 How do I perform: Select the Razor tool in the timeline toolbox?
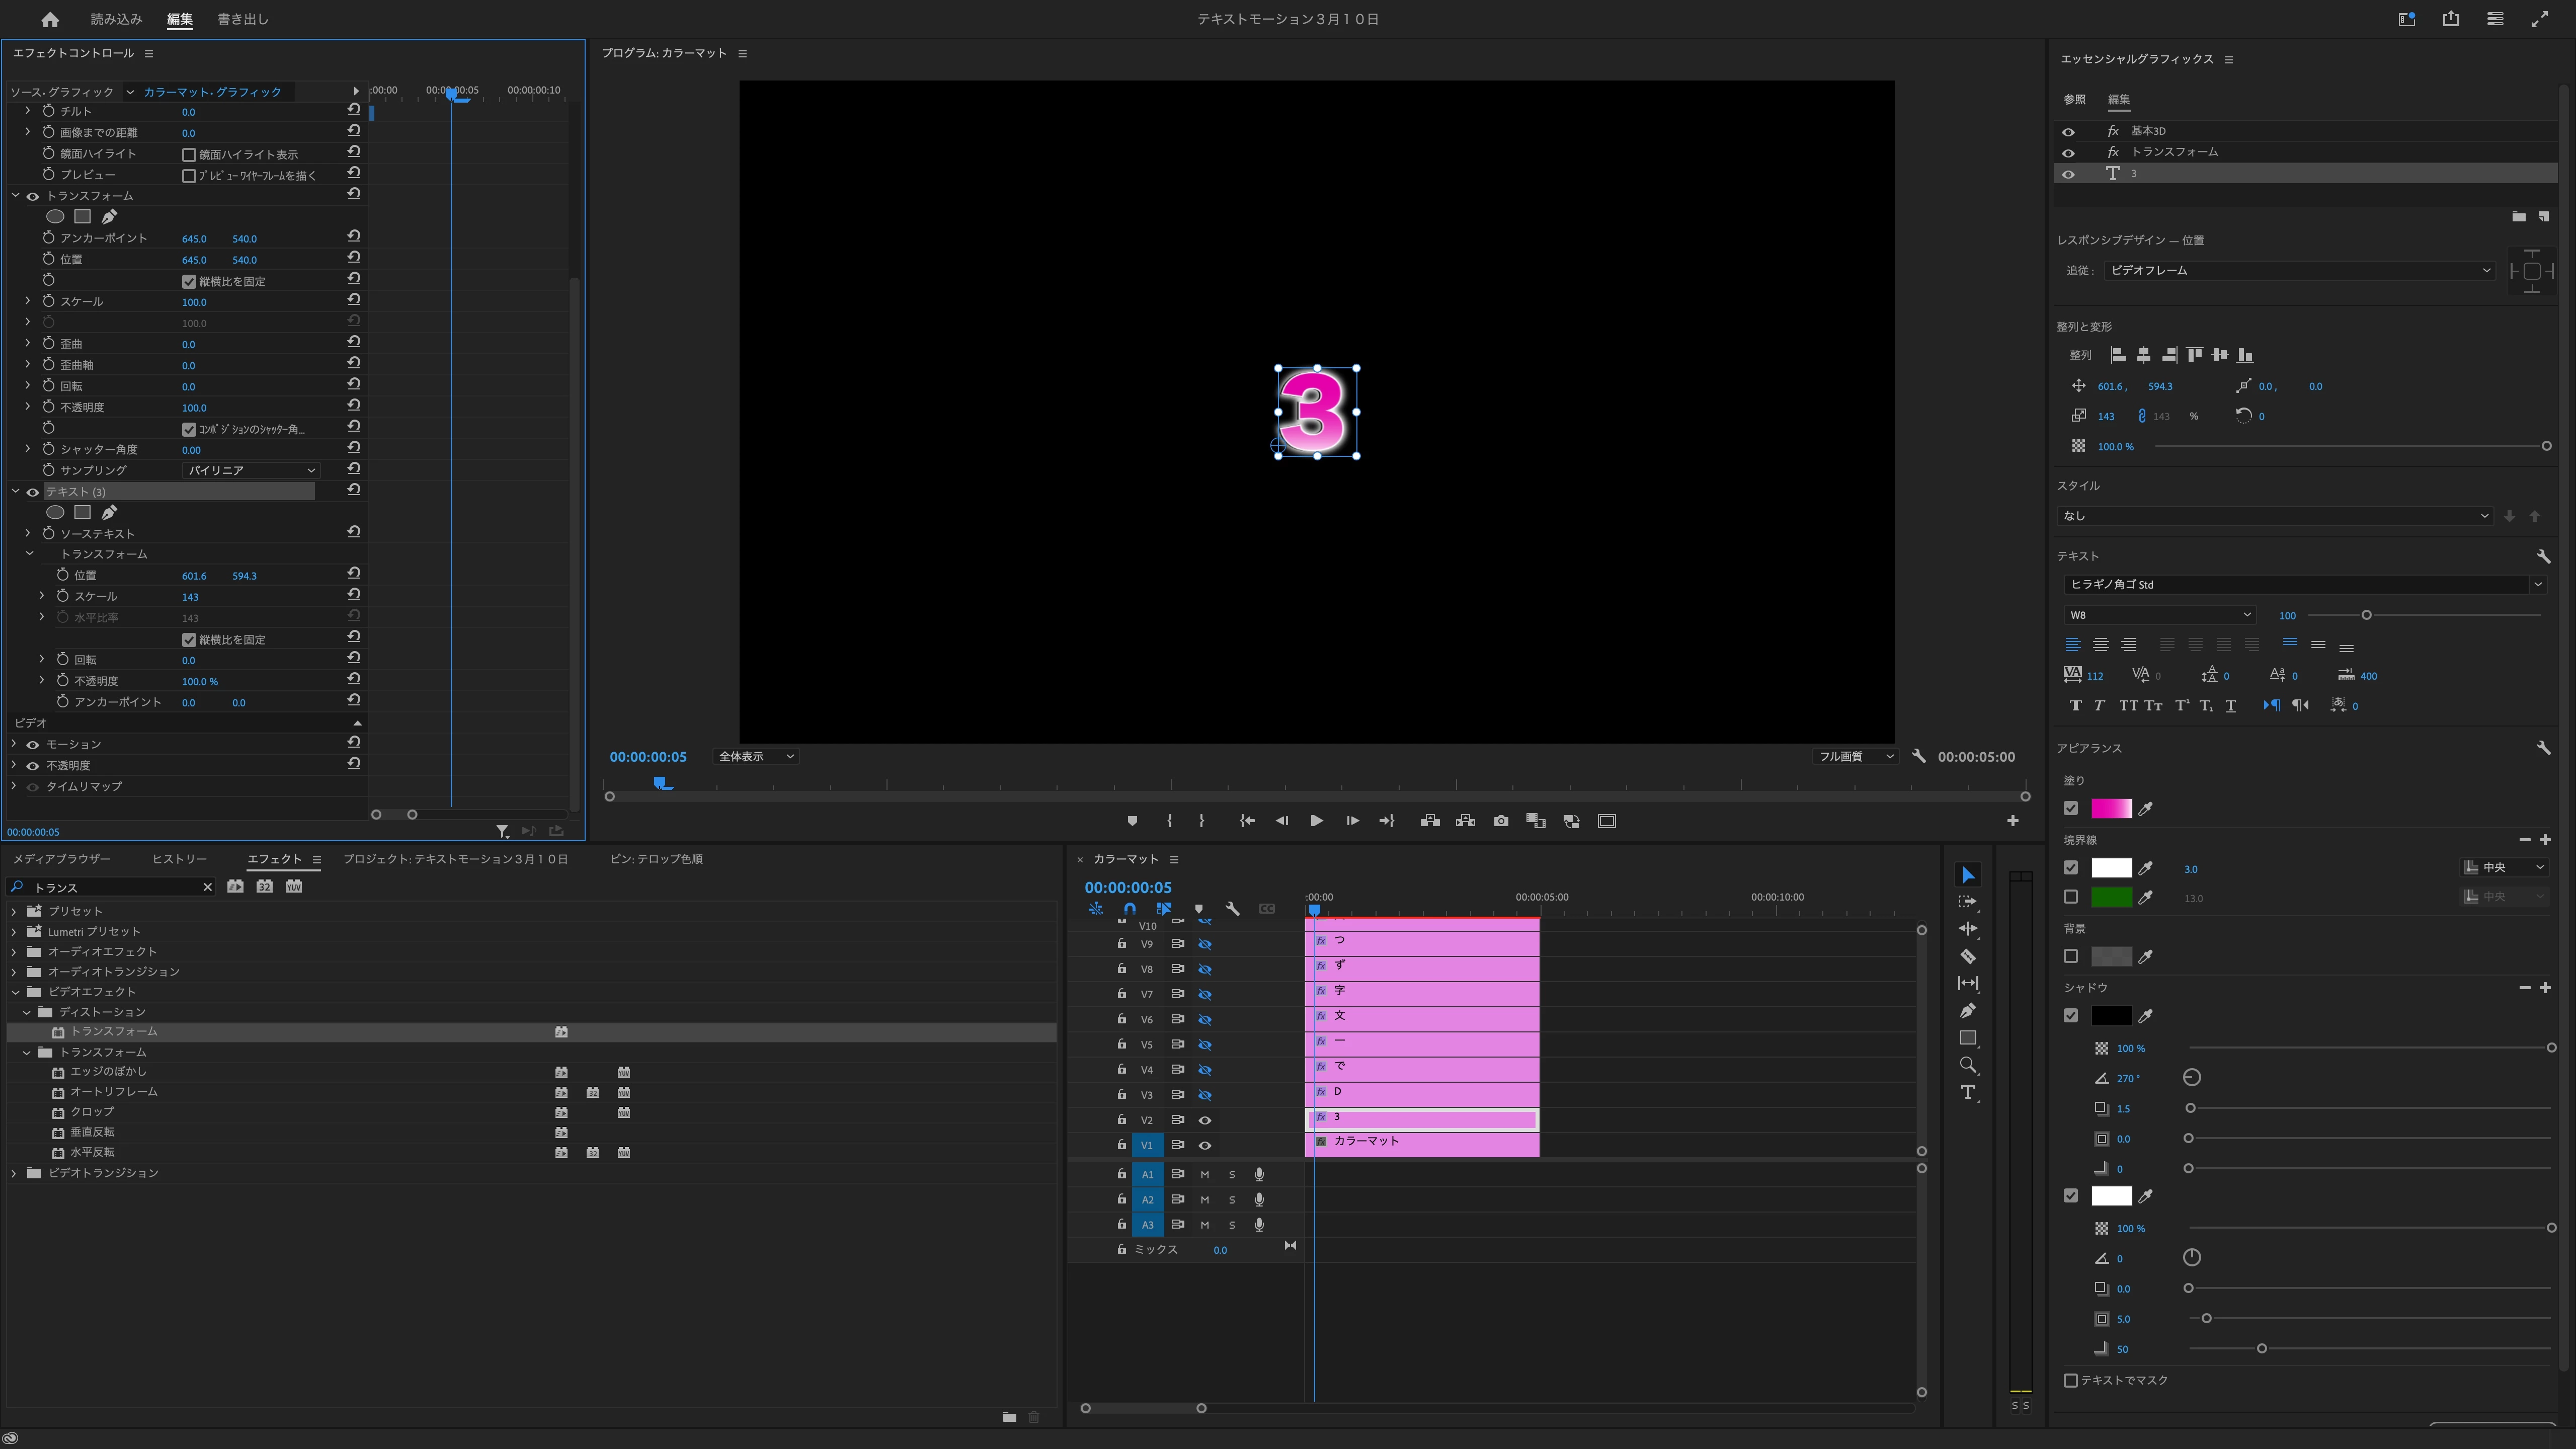(x=1967, y=956)
